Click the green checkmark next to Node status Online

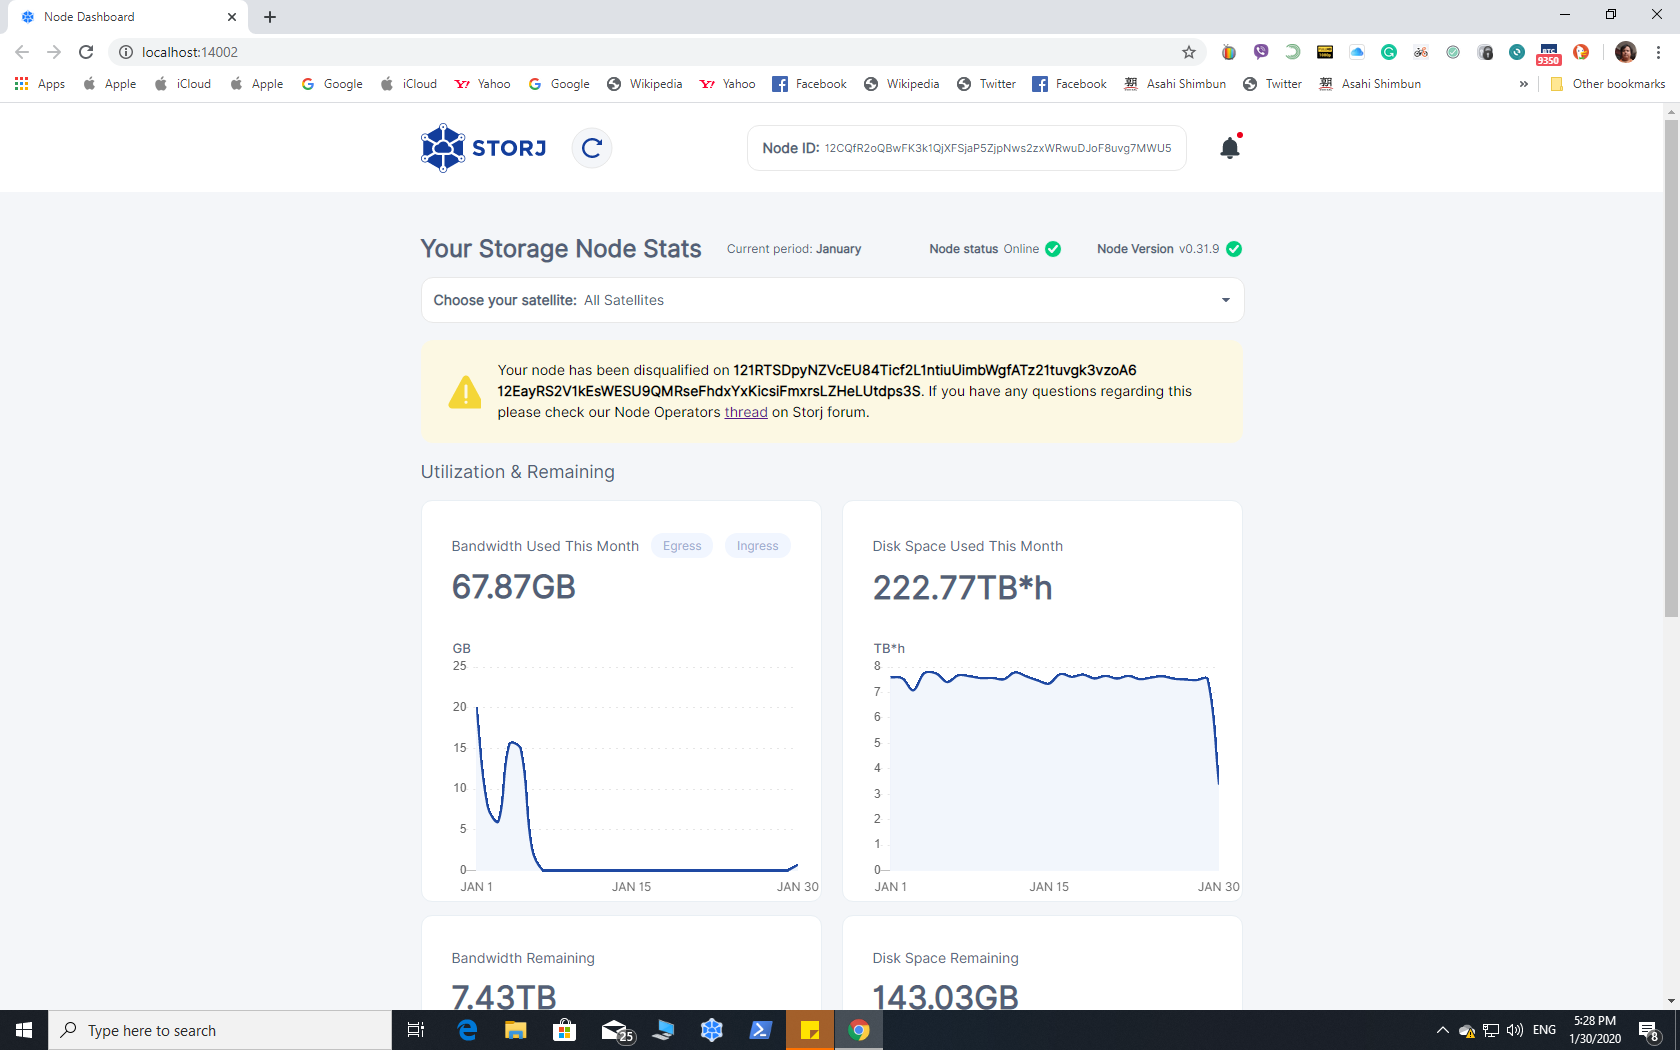click(x=1052, y=249)
